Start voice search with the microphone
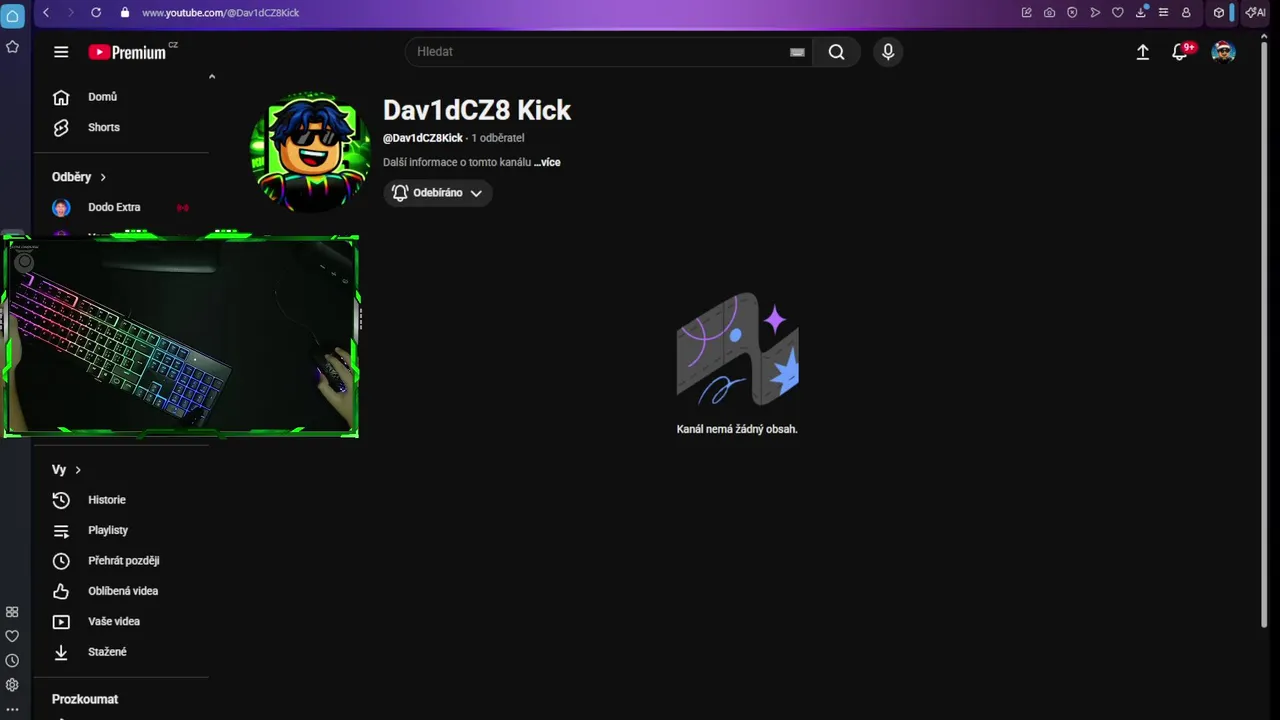Viewport: 1280px width, 720px height. pos(888,52)
